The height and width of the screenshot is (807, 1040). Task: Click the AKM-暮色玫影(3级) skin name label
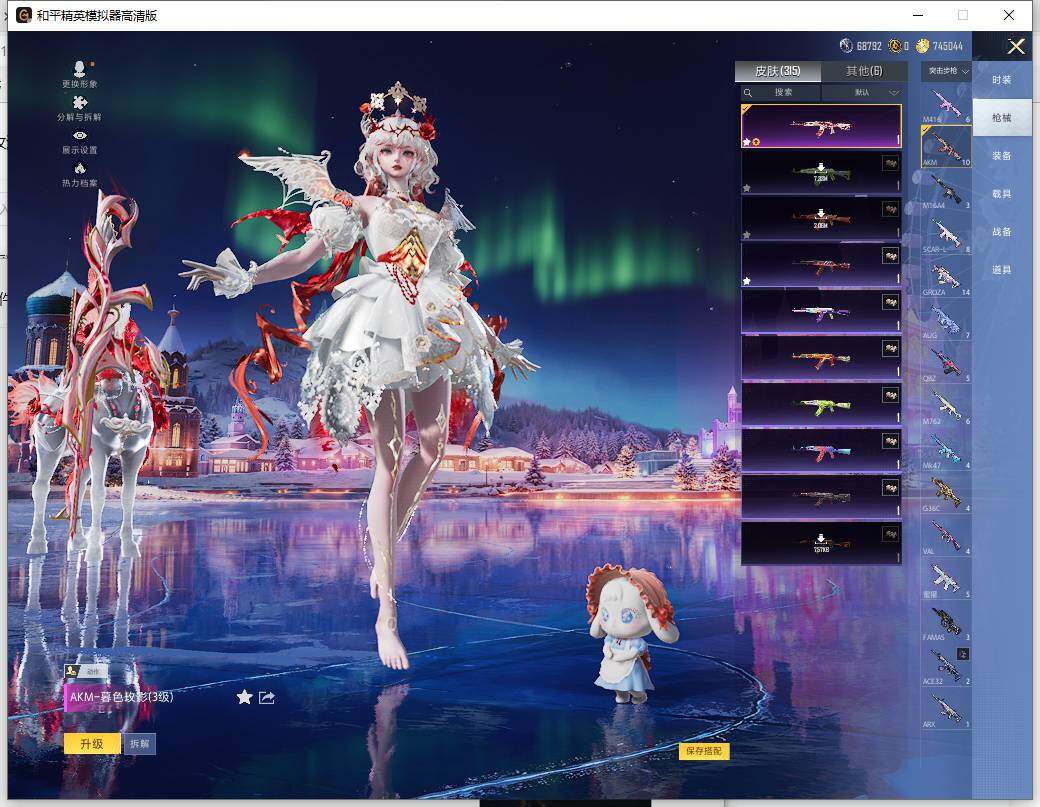point(122,697)
